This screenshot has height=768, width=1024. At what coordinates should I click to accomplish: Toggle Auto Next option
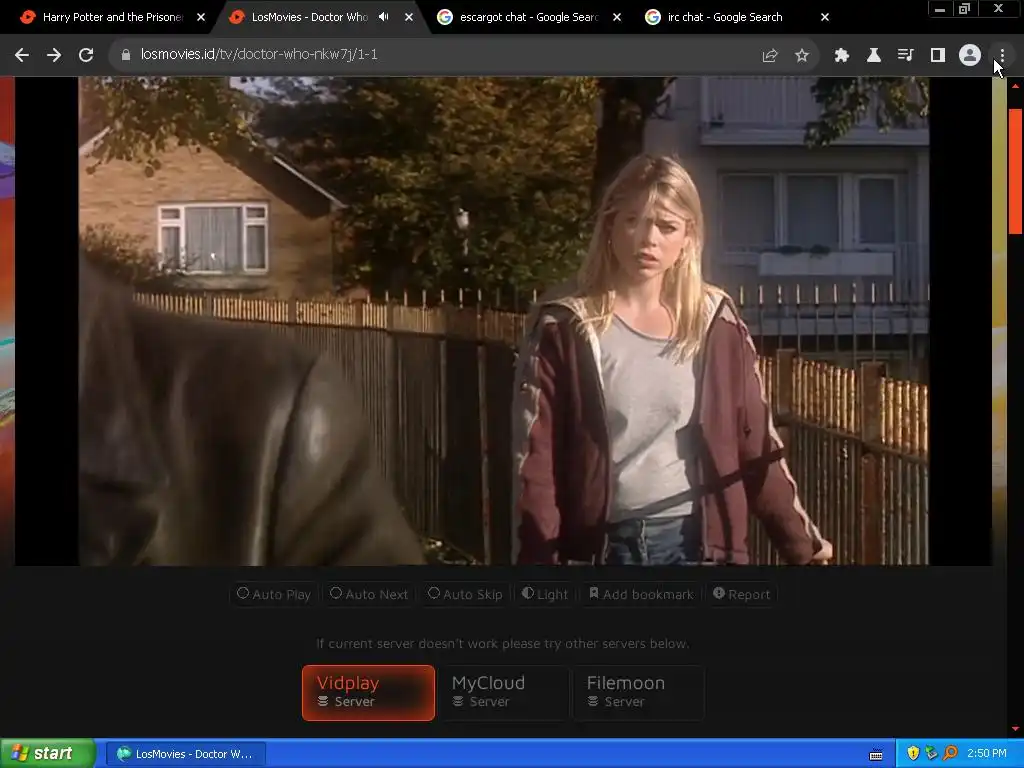click(369, 594)
